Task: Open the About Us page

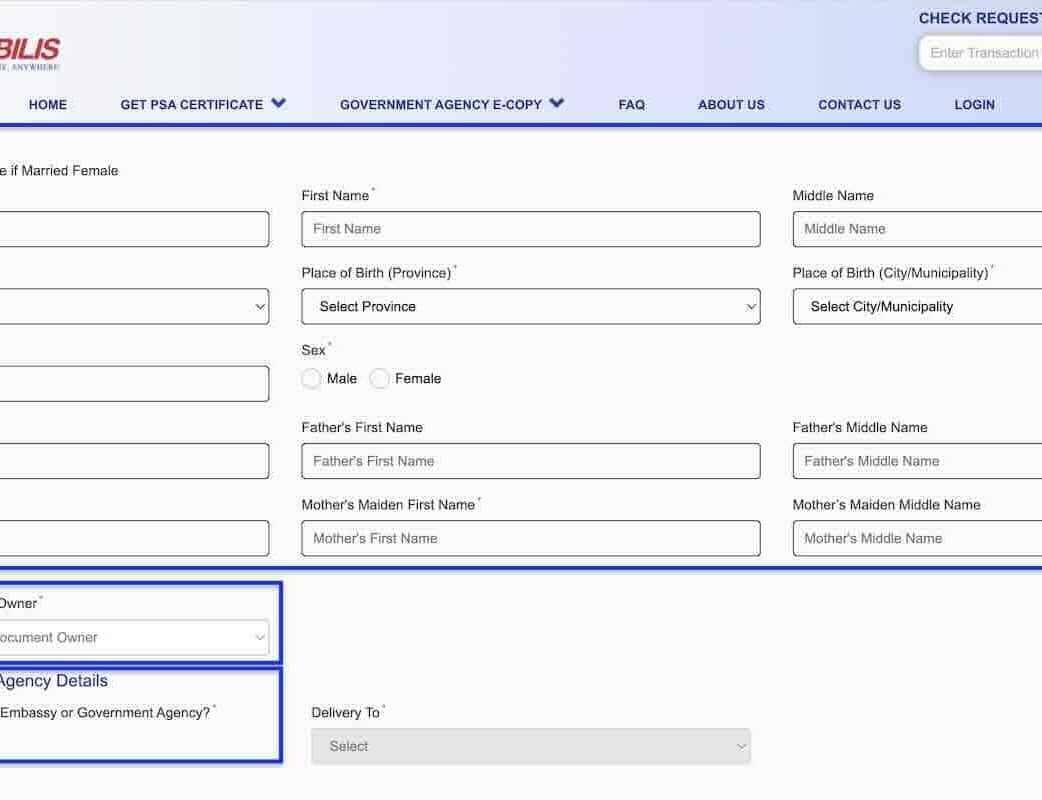Action: [731, 104]
